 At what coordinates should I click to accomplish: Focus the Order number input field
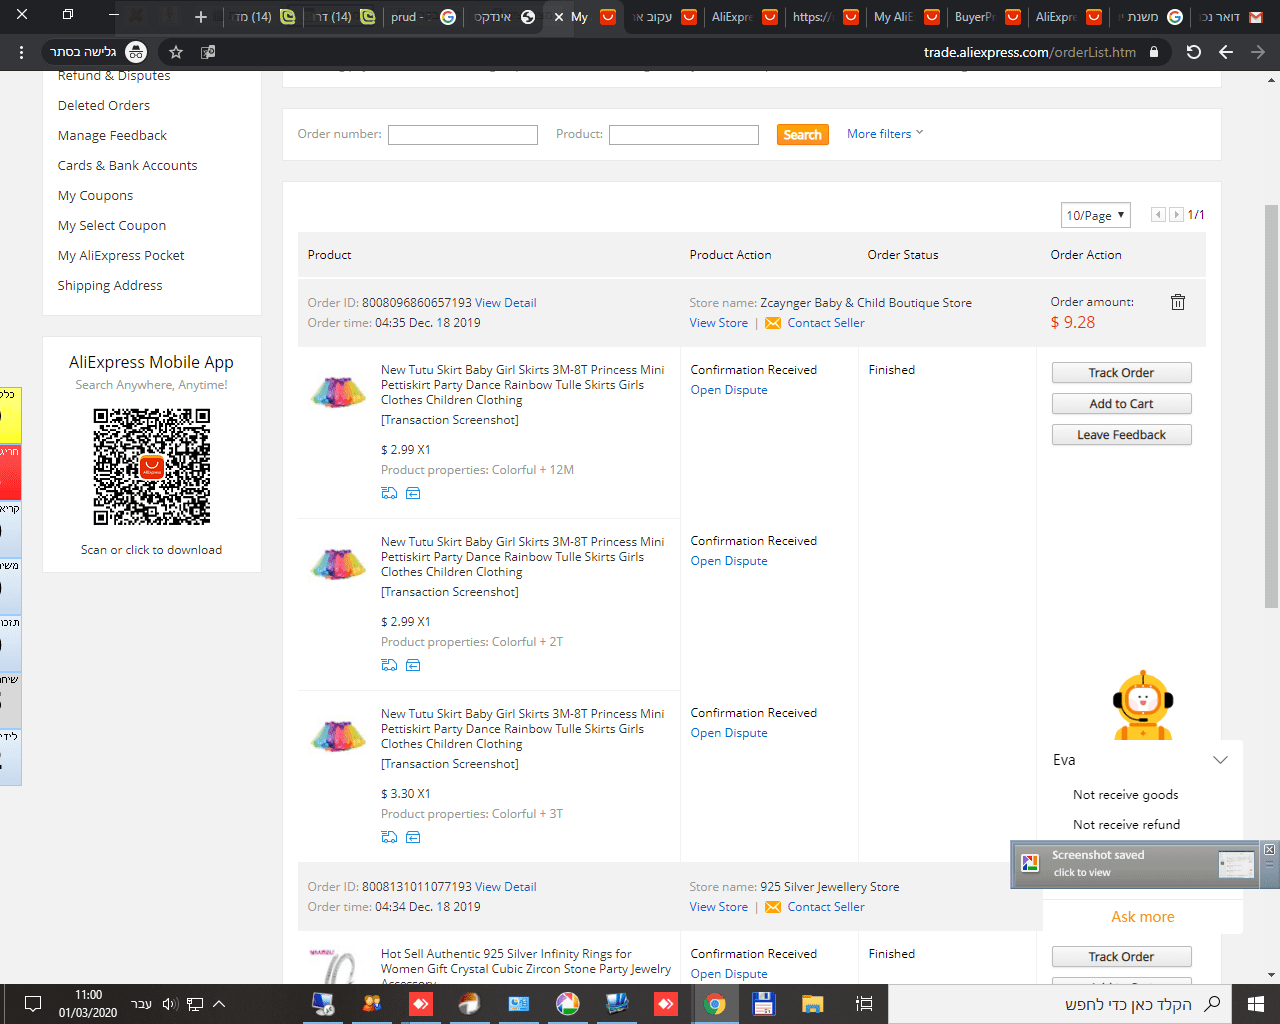pos(463,135)
